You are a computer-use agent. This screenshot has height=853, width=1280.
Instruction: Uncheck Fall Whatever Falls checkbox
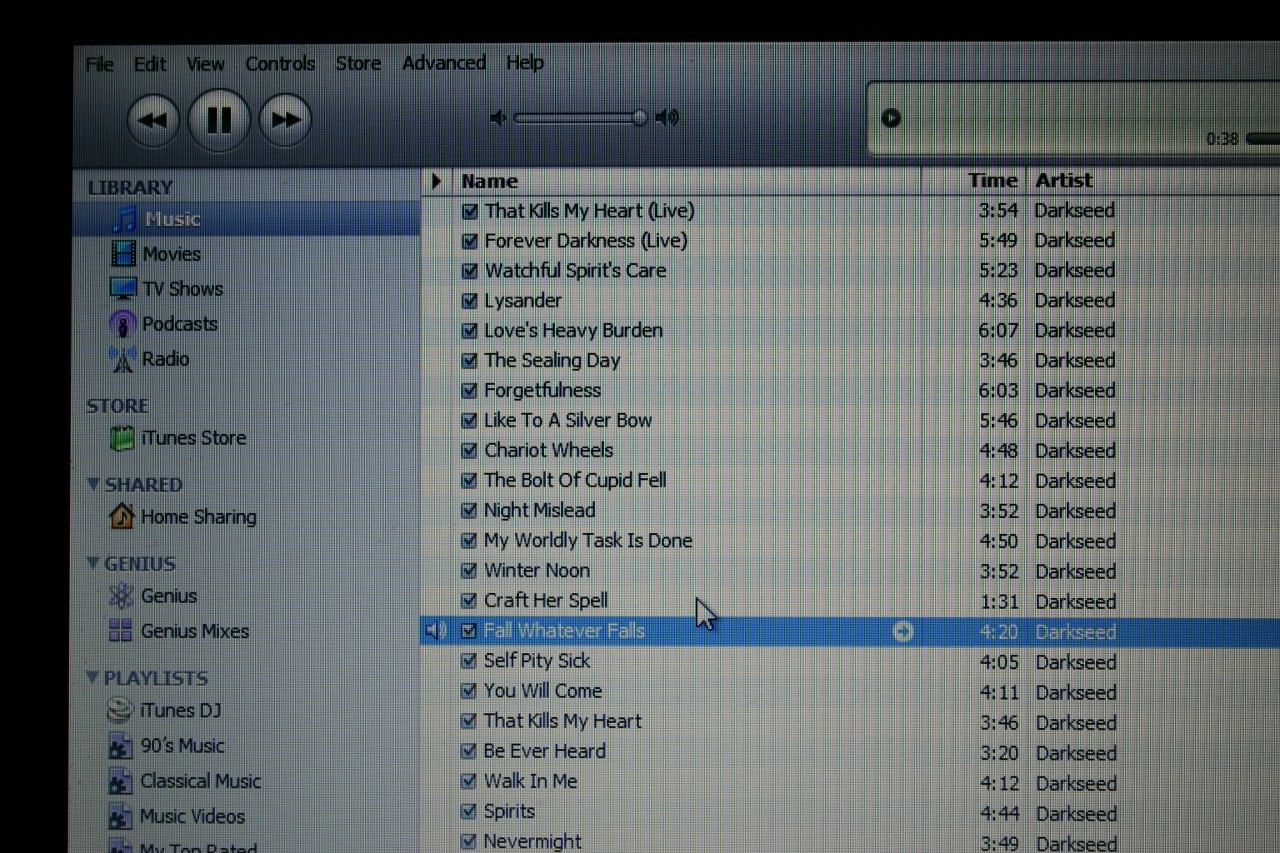[x=470, y=631]
